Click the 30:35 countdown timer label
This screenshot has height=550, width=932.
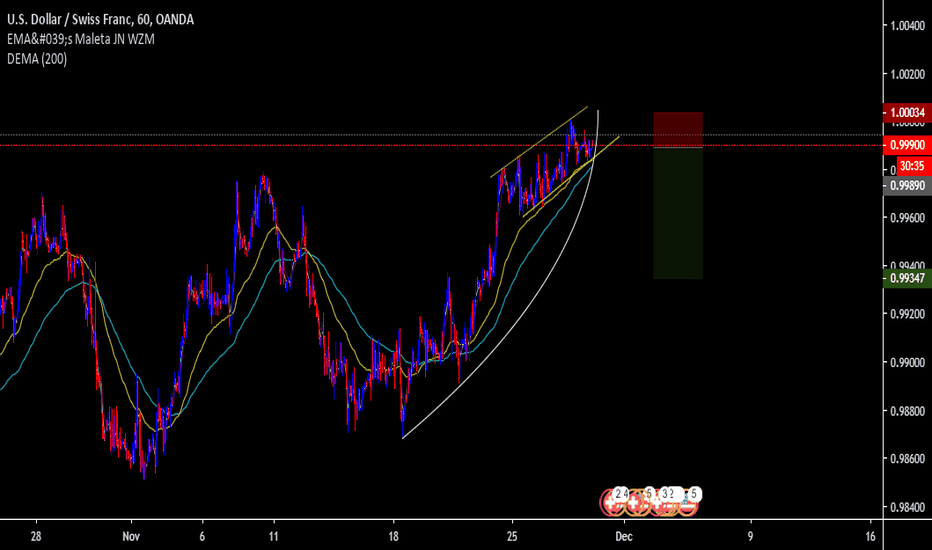pos(910,166)
